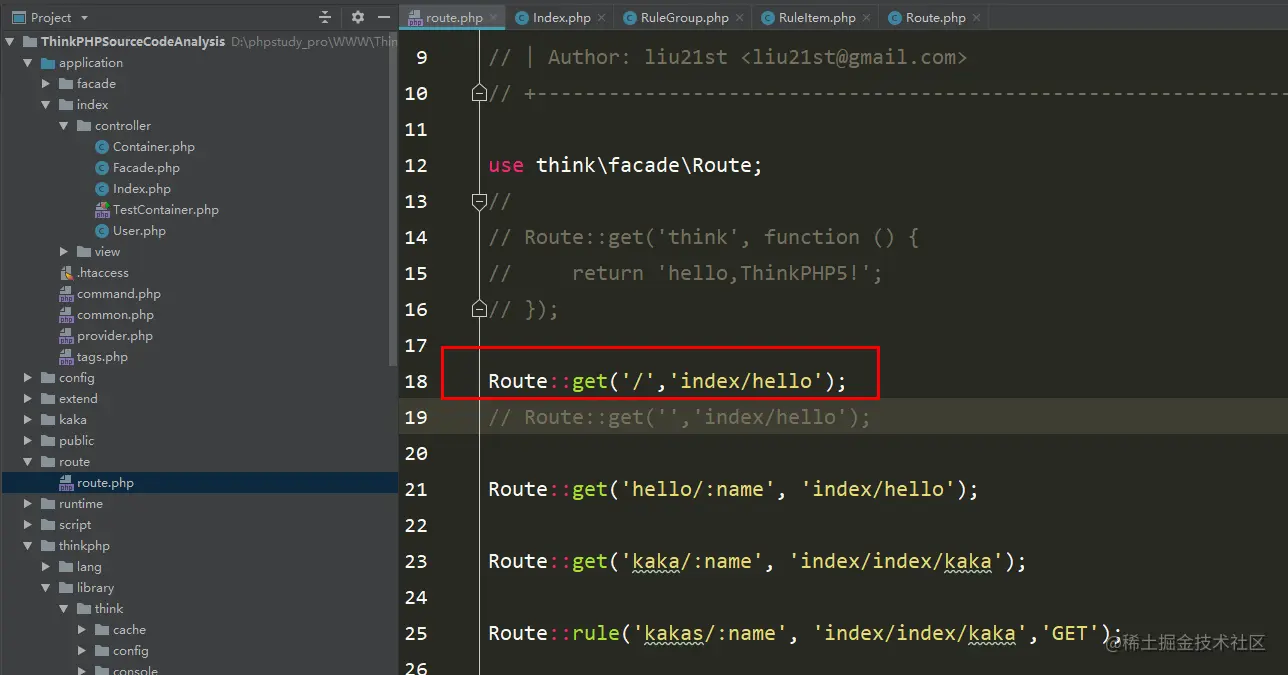This screenshot has height=675, width=1288.
Task: Collapse the think folder arrow under library
Action: point(64,609)
